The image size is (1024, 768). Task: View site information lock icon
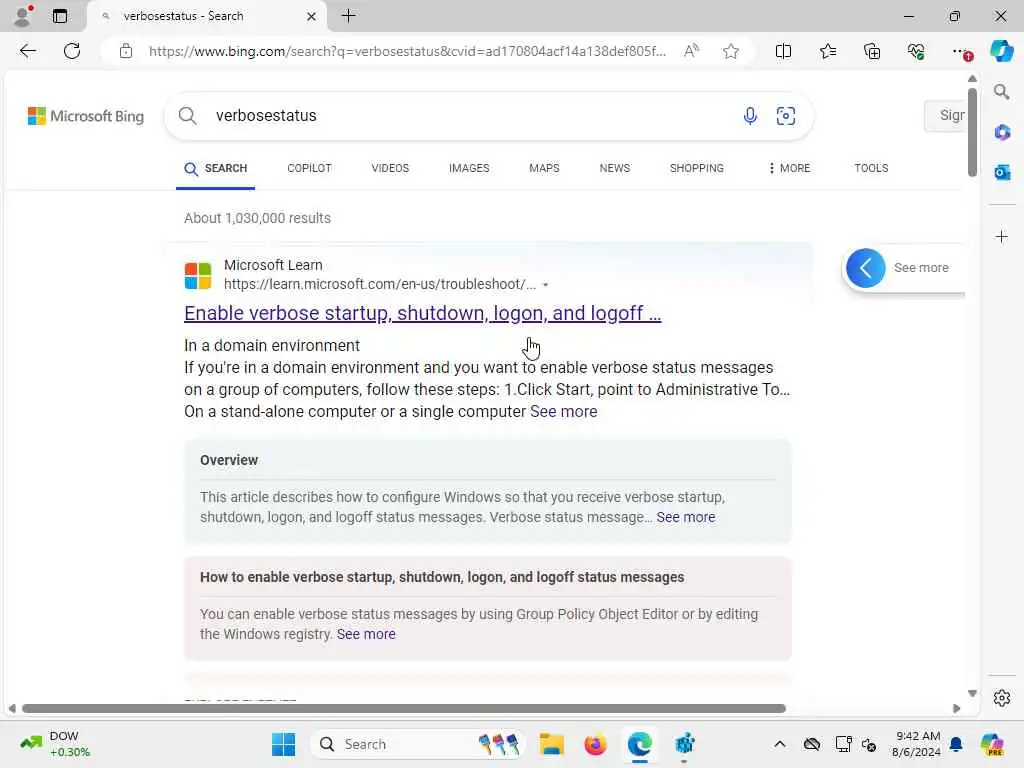126,51
